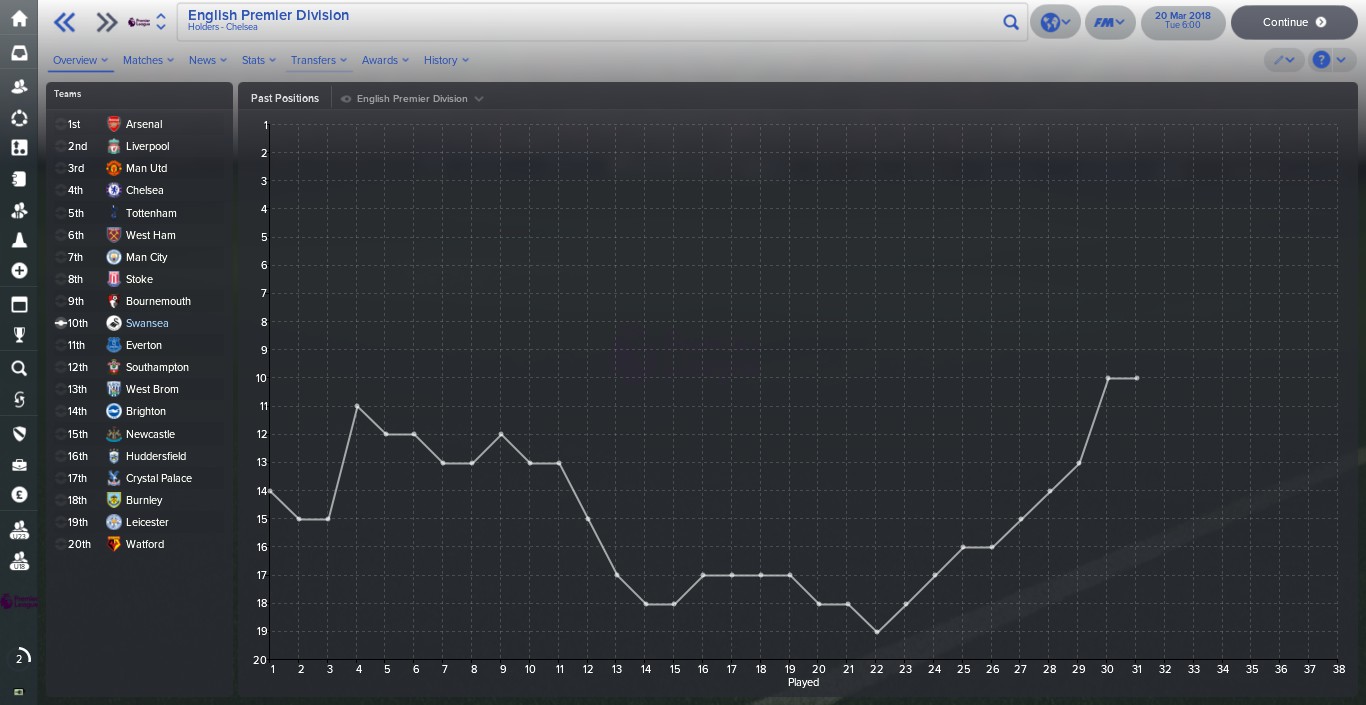This screenshot has width=1366, height=705.
Task: Open the Home screen from the sidebar
Action: pyautogui.click(x=19, y=19)
